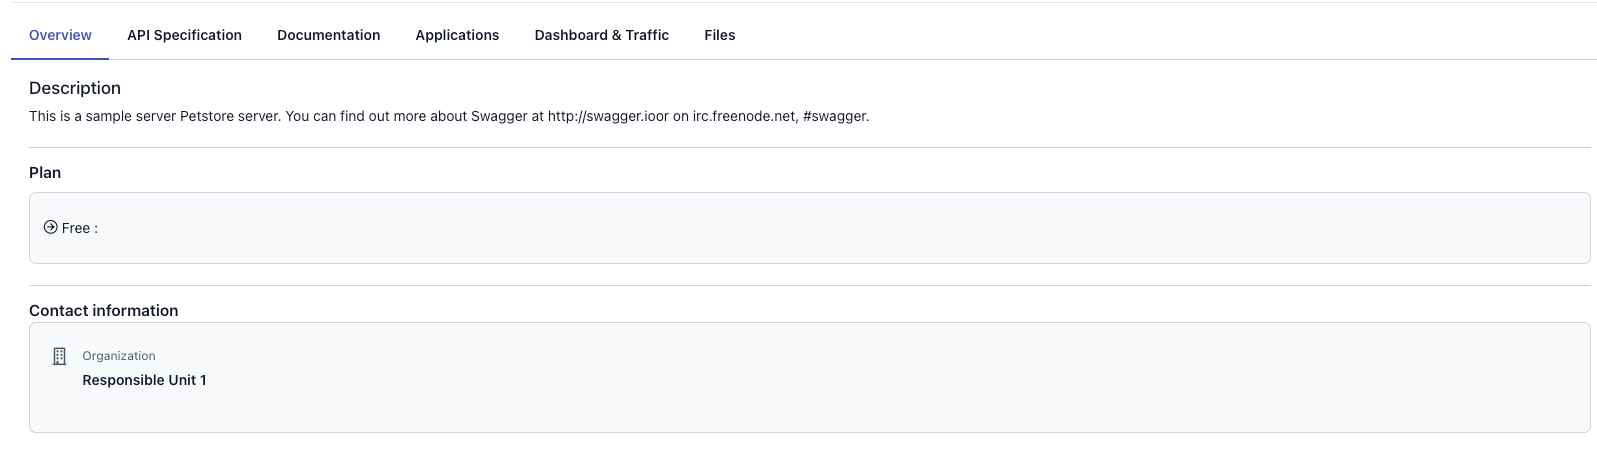The width and height of the screenshot is (1597, 461).
Task: Click the #swagger channel text
Action: (x=835, y=116)
